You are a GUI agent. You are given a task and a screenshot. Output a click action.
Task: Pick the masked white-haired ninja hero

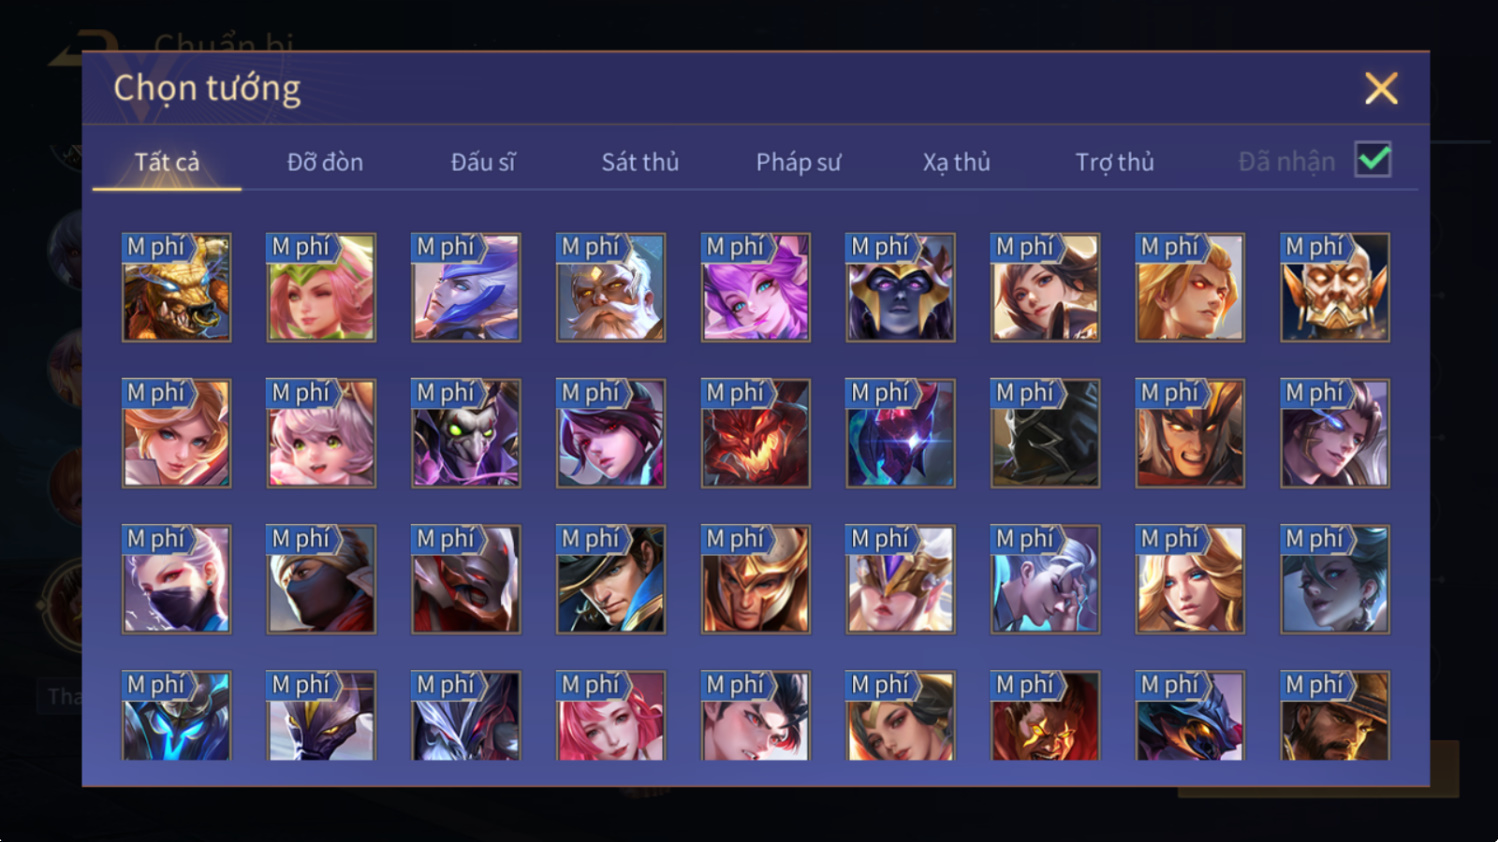[176, 579]
